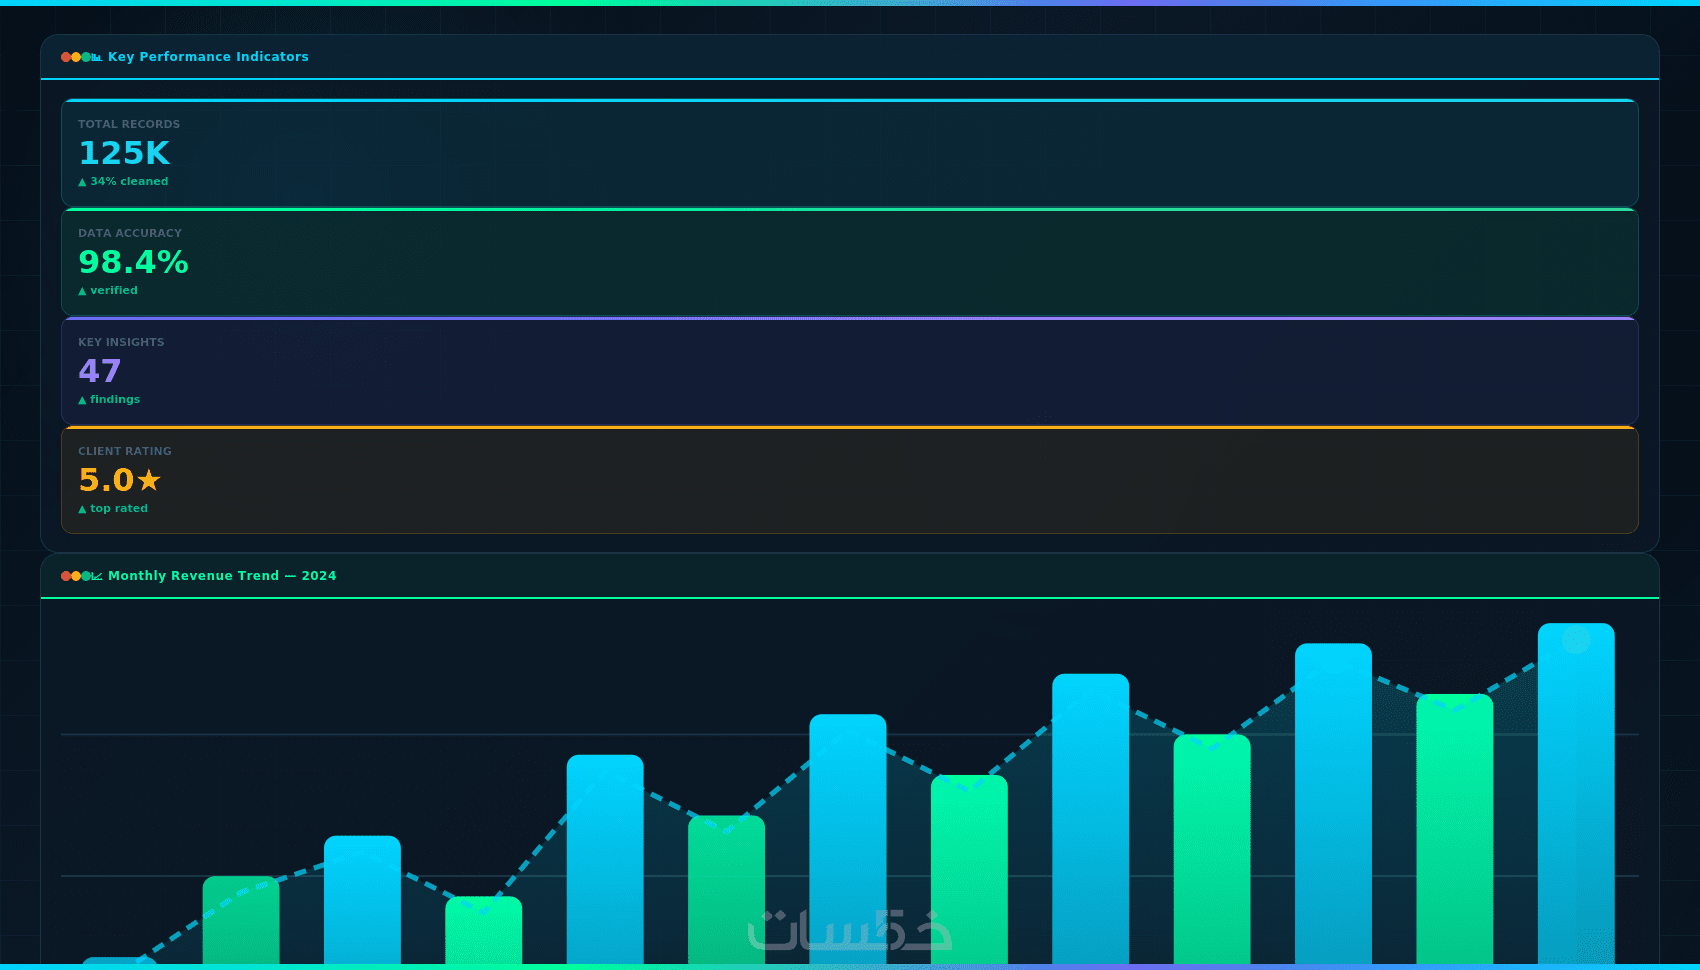Screen dimensions: 1700x970
Task: Click the '5.0' rating value
Action: pos(106,480)
